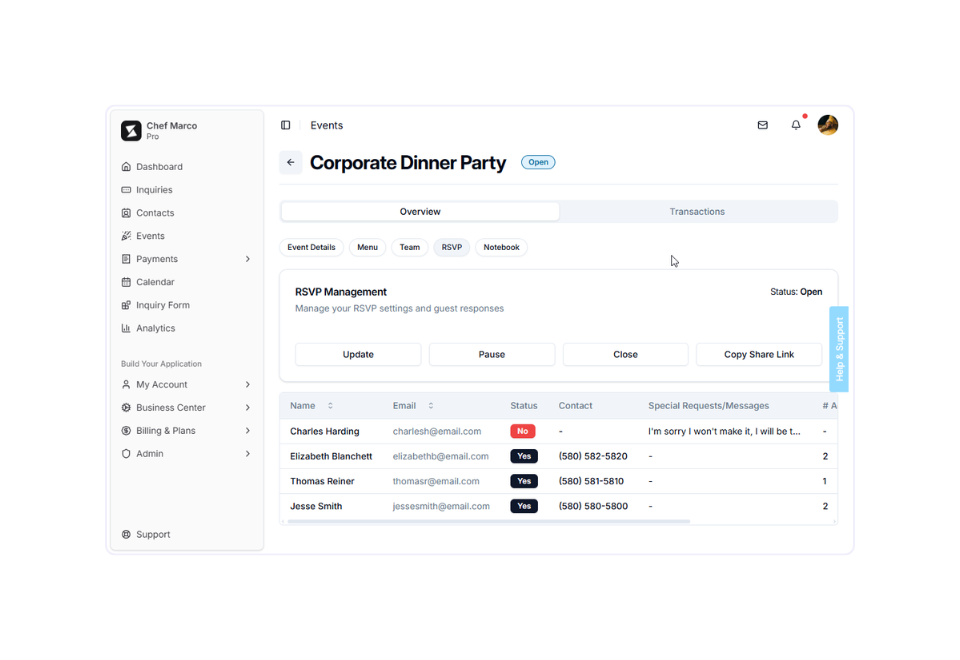960x660 pixels.
Task: Click the user profile avatar
Action: click(x=828, y=125)
